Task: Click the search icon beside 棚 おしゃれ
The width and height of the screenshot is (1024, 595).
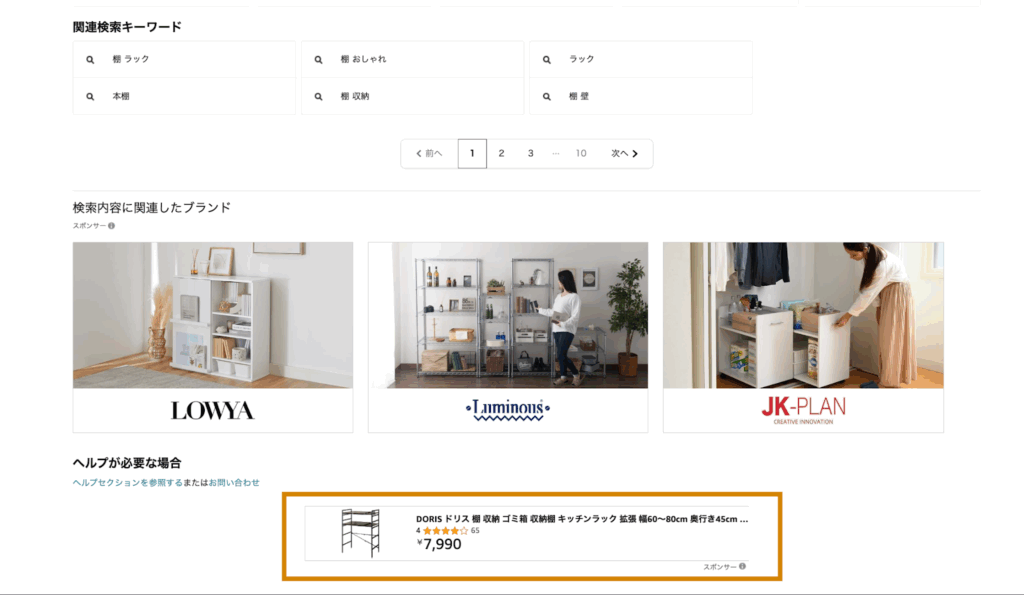Action: pyautogui.click(x=318, y=59)
